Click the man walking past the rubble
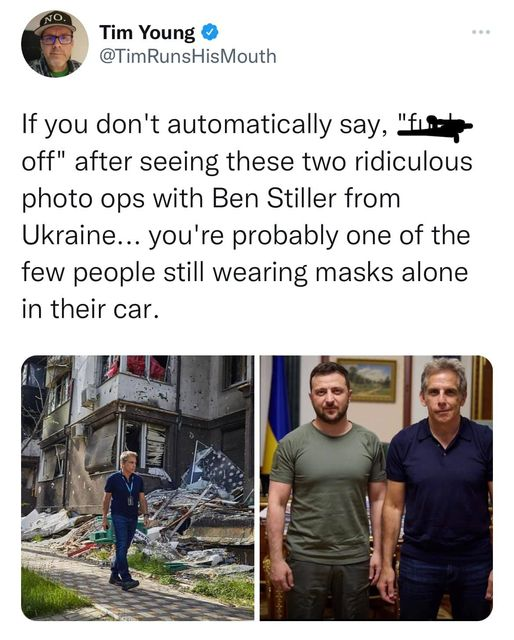The width and height of the screenshot is (514, 640). point(125,520)
